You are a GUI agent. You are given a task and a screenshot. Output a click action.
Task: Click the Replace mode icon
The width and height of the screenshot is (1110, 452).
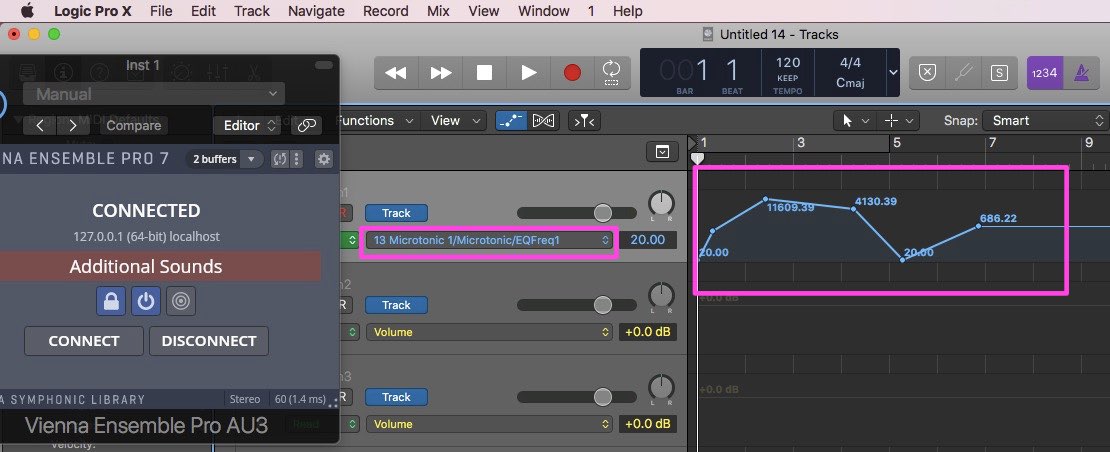click(927, 72)
